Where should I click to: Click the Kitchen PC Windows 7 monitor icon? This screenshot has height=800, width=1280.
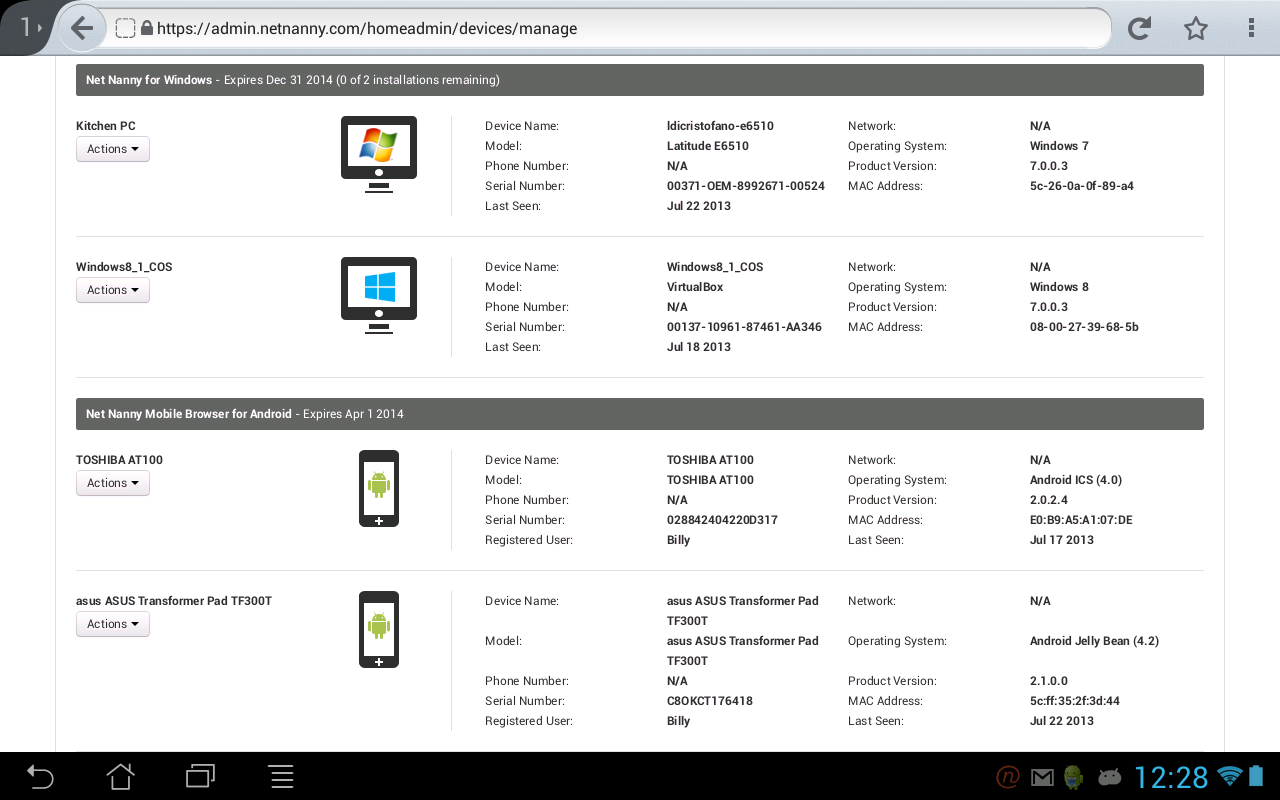point(379,154)
